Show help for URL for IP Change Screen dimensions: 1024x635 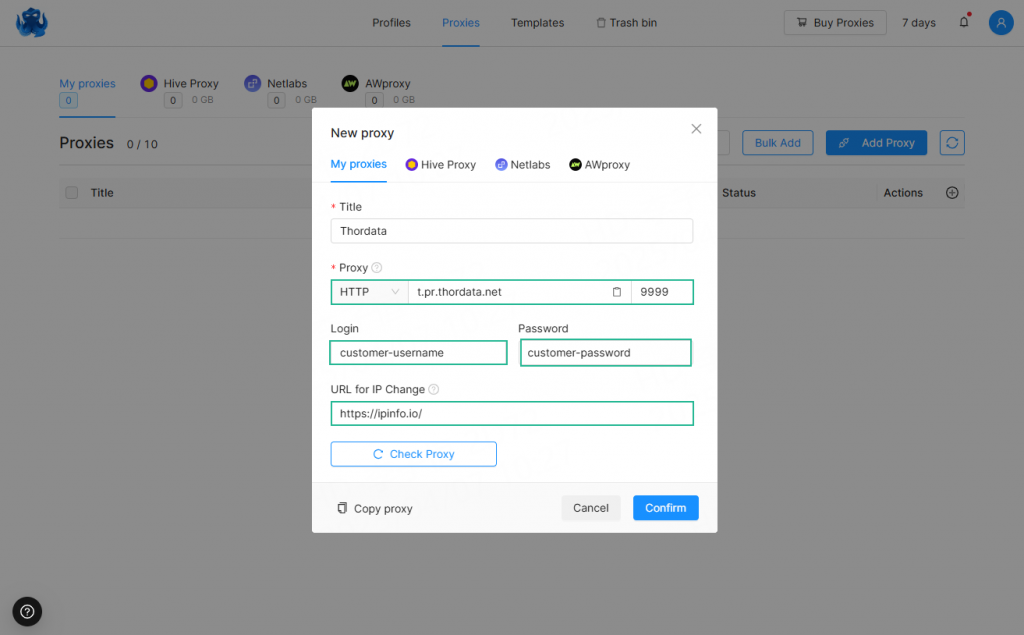[x=434, y=389]
